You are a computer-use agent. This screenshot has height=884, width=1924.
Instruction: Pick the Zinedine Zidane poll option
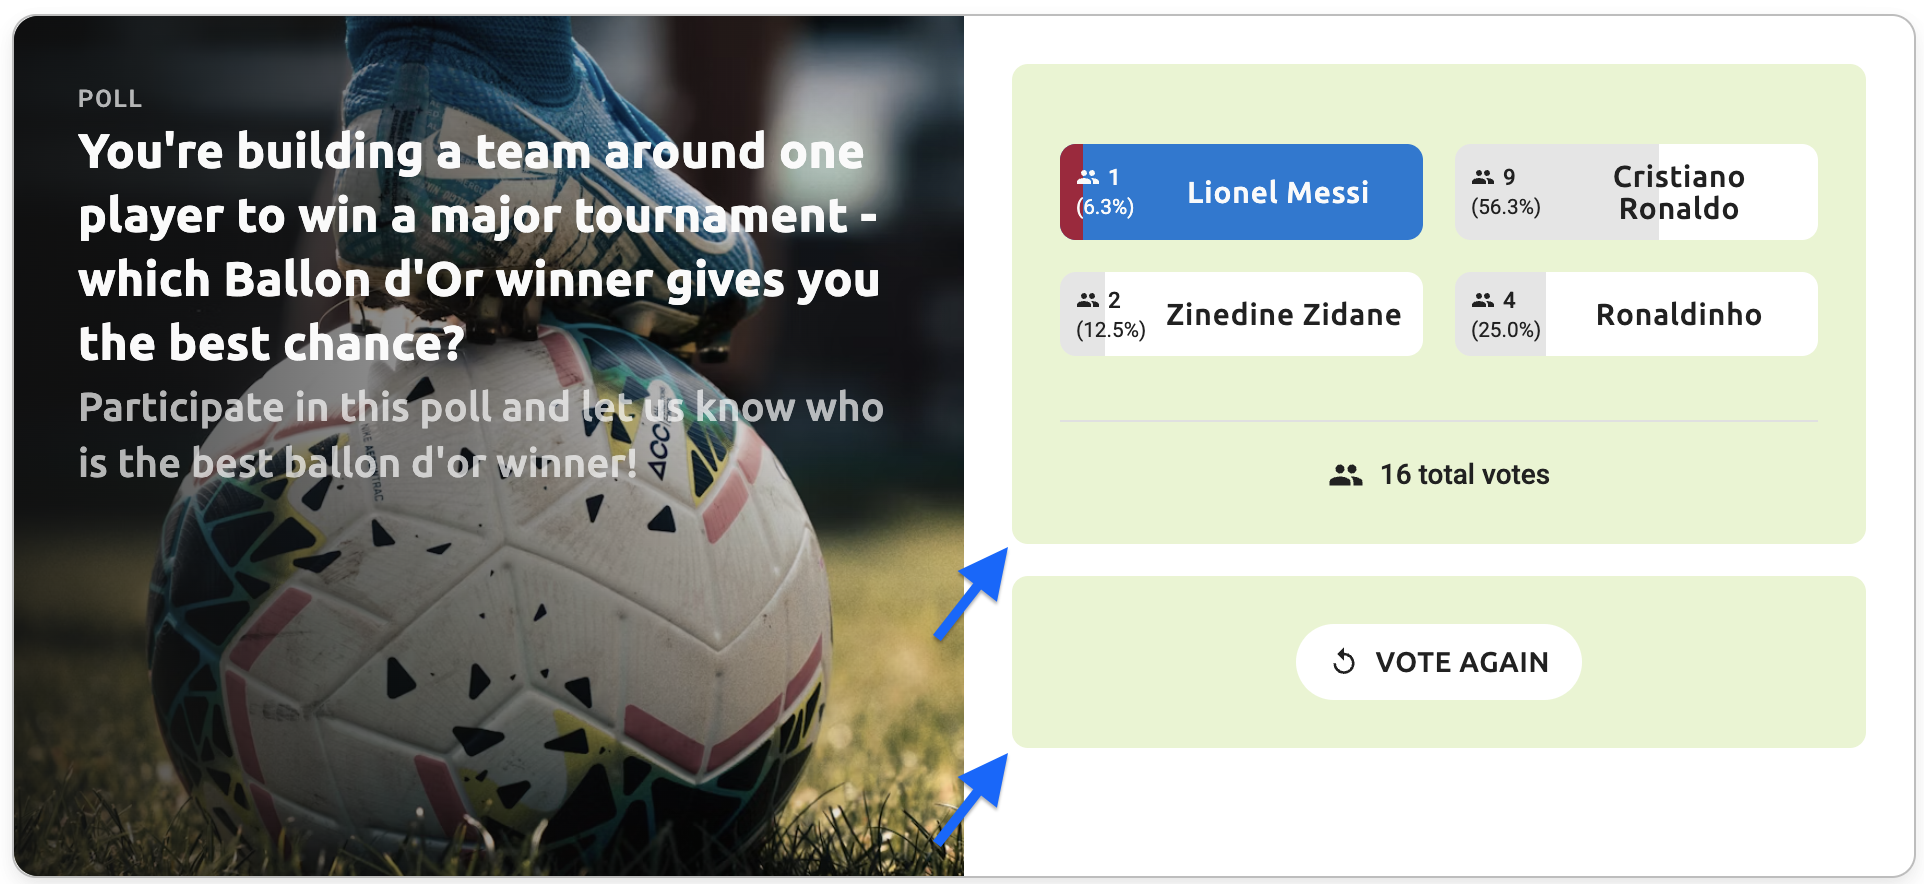coord(1283,314)
